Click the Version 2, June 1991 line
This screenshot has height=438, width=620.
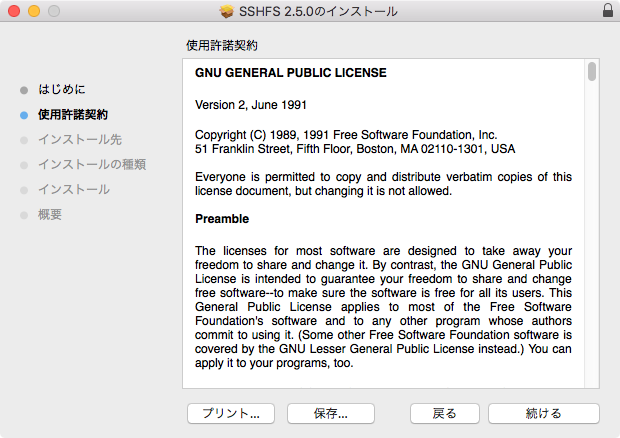pyautogui.click(x=251, y=105)
